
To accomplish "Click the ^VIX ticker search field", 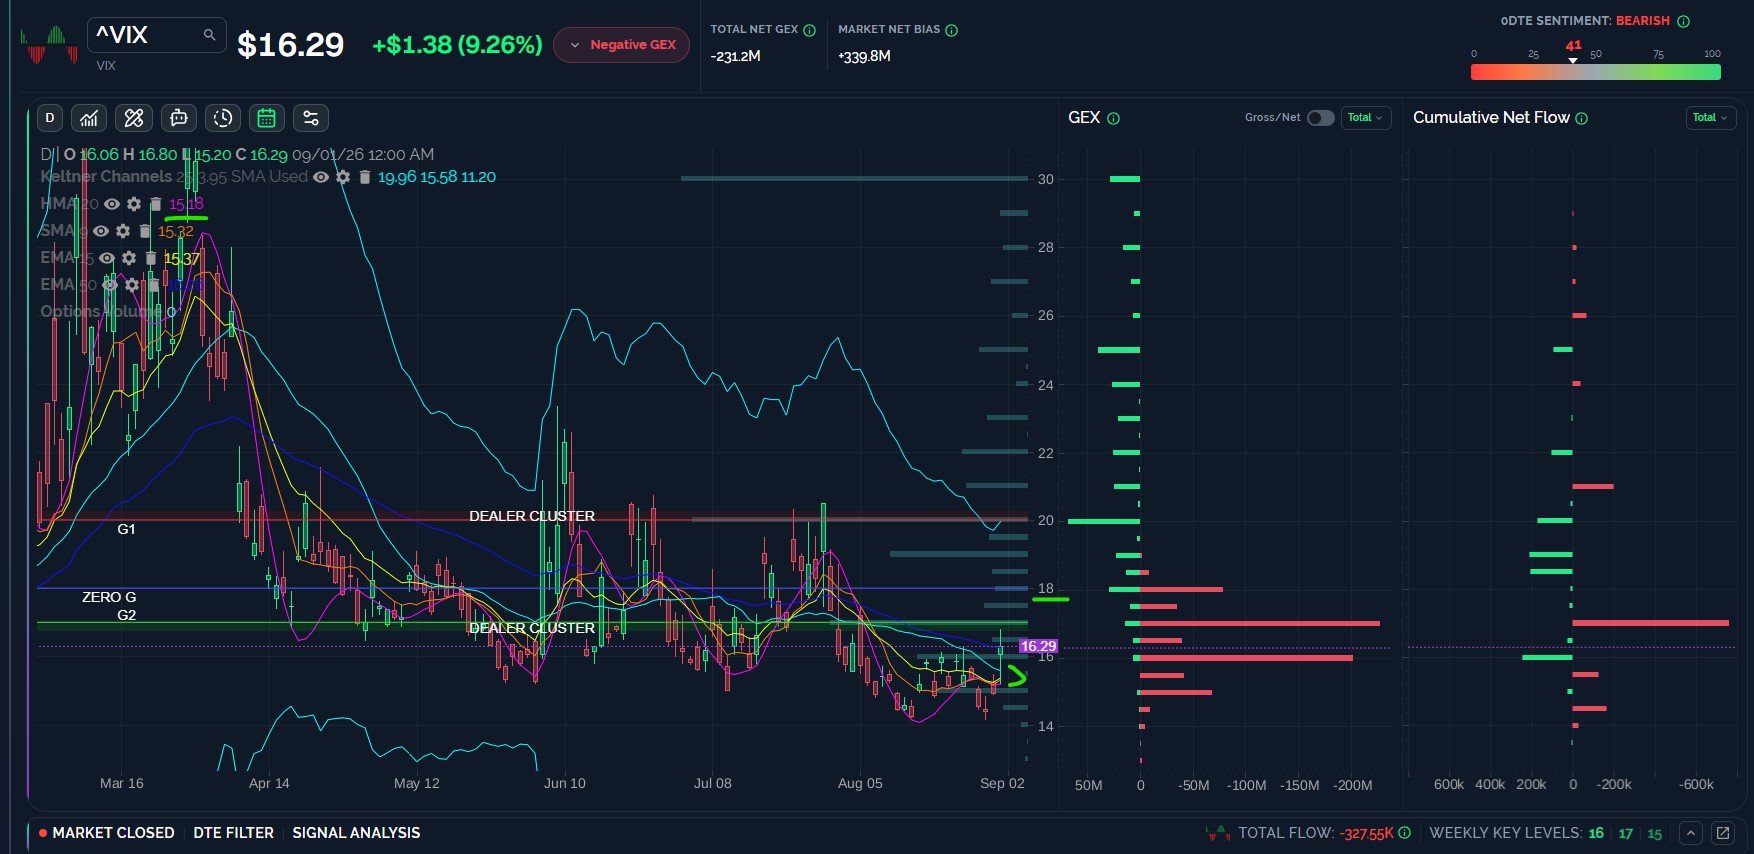I will tap(156, 35).
